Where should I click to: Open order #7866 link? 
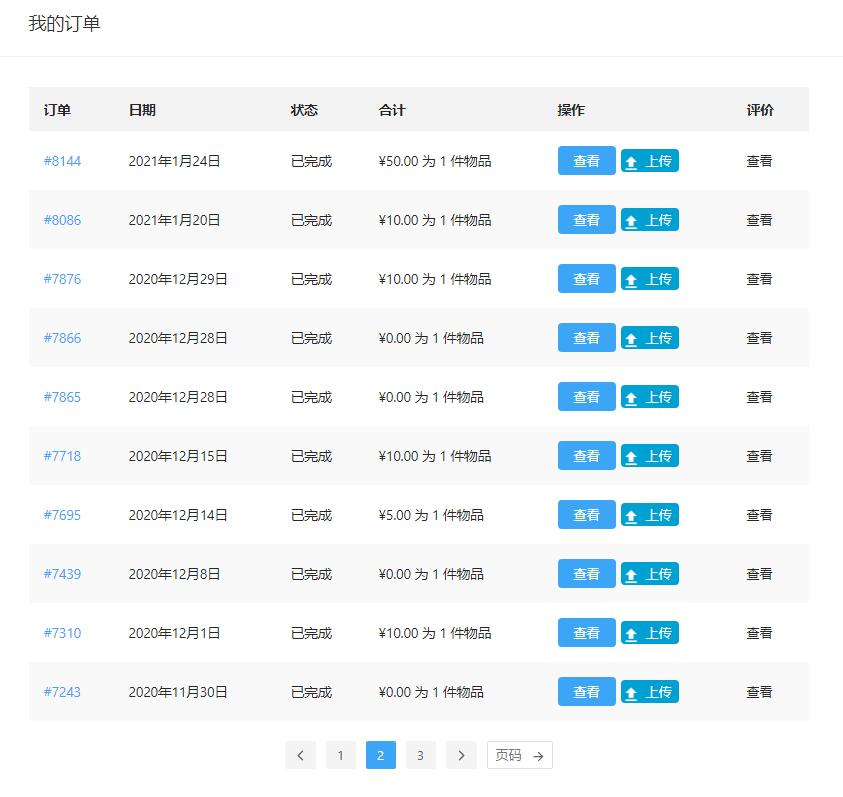[62, 338]
